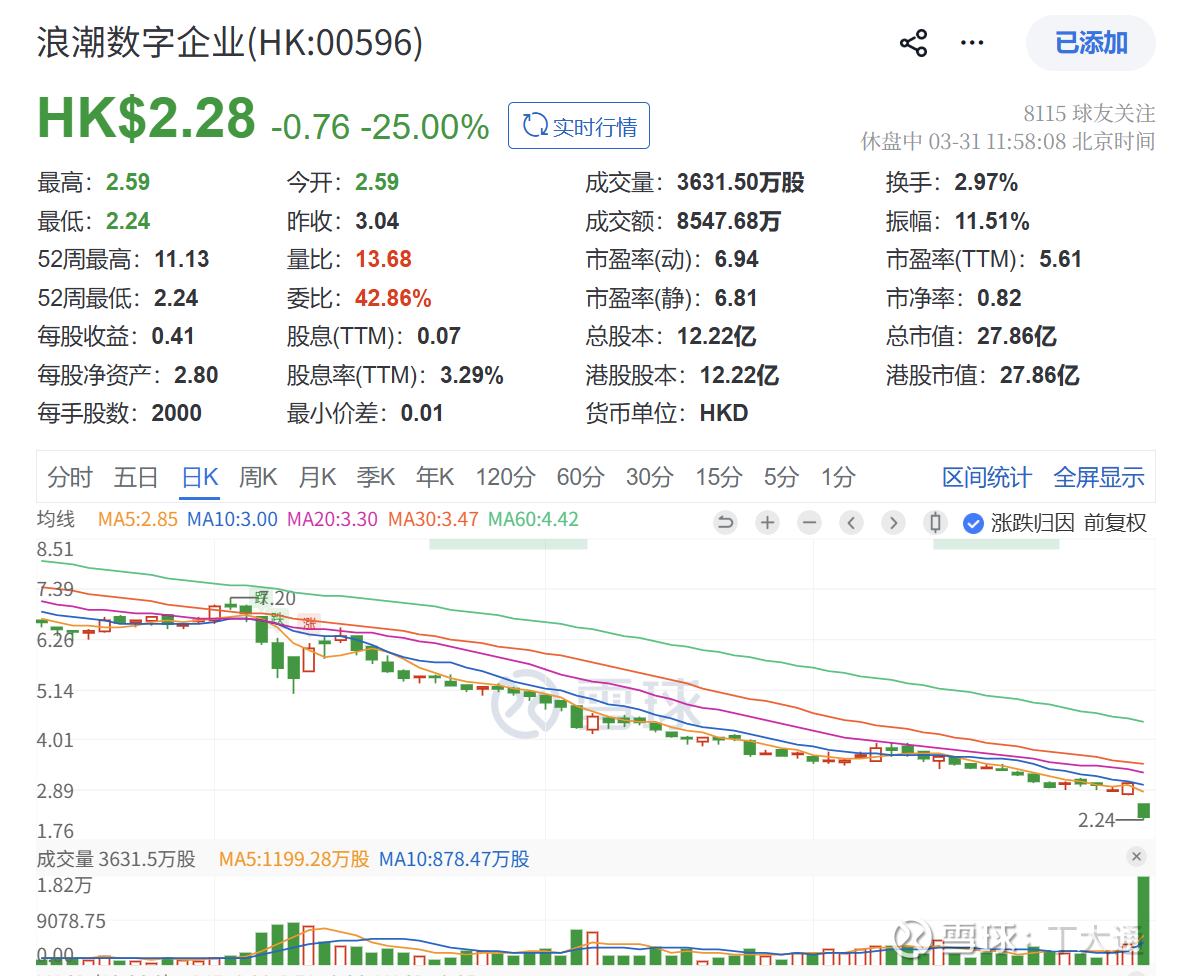The image size is (1178, 976).
Task: Refresh with 实时行情 button
Action: pyautogui.click(x=578, y=125)
